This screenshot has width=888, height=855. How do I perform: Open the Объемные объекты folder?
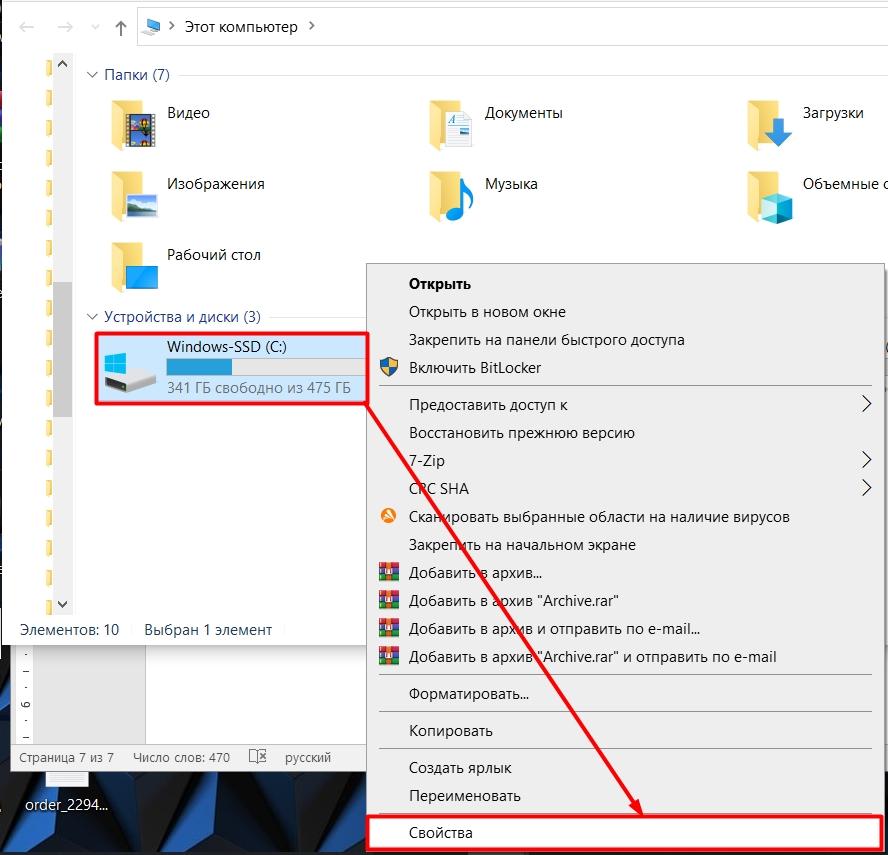pyautogui.click(x=816, y=196)
